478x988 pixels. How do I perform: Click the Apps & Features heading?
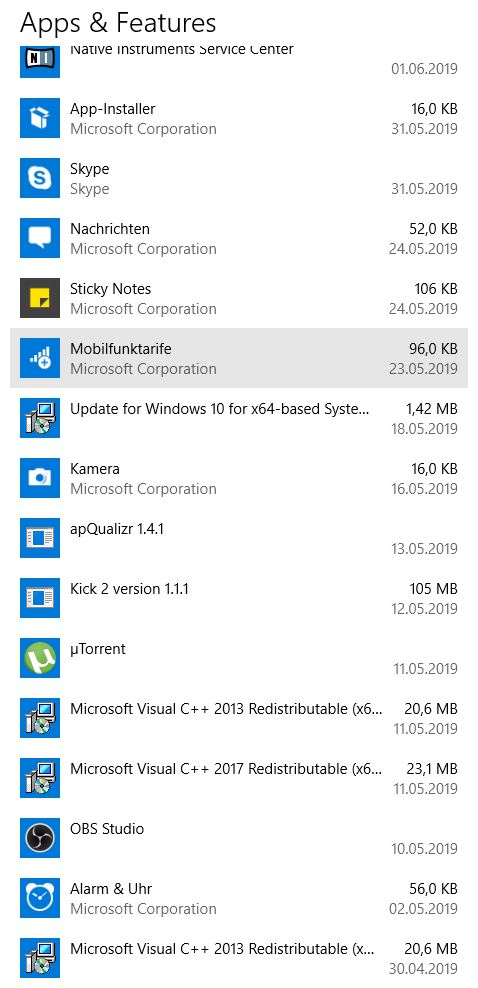[x=118, y=23]
